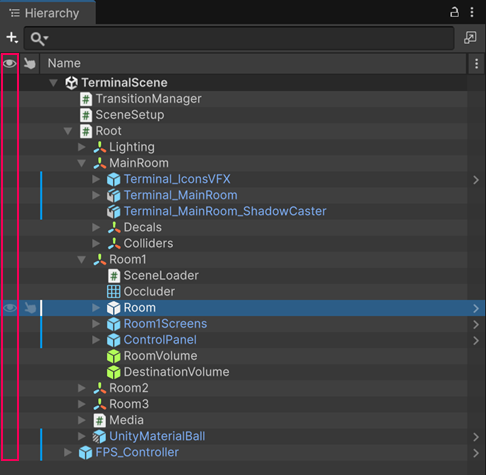This screenshot has height=475, width=486.
Task: Select the SceneSetup script icon
Action: coord(86,115)
